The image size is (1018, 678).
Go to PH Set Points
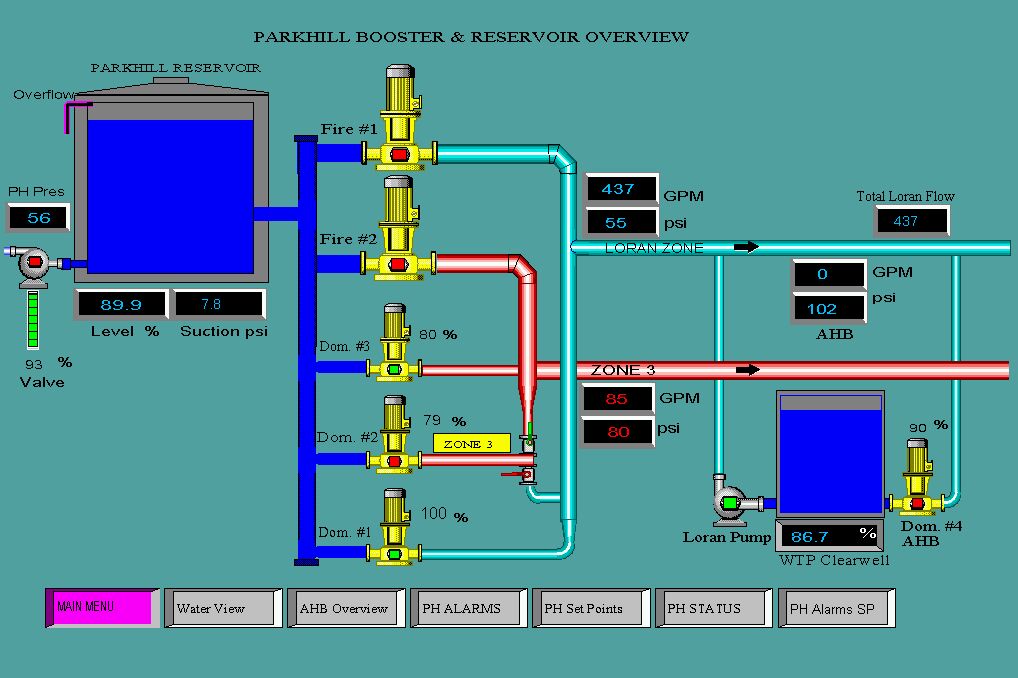click(x=592, y=608)
